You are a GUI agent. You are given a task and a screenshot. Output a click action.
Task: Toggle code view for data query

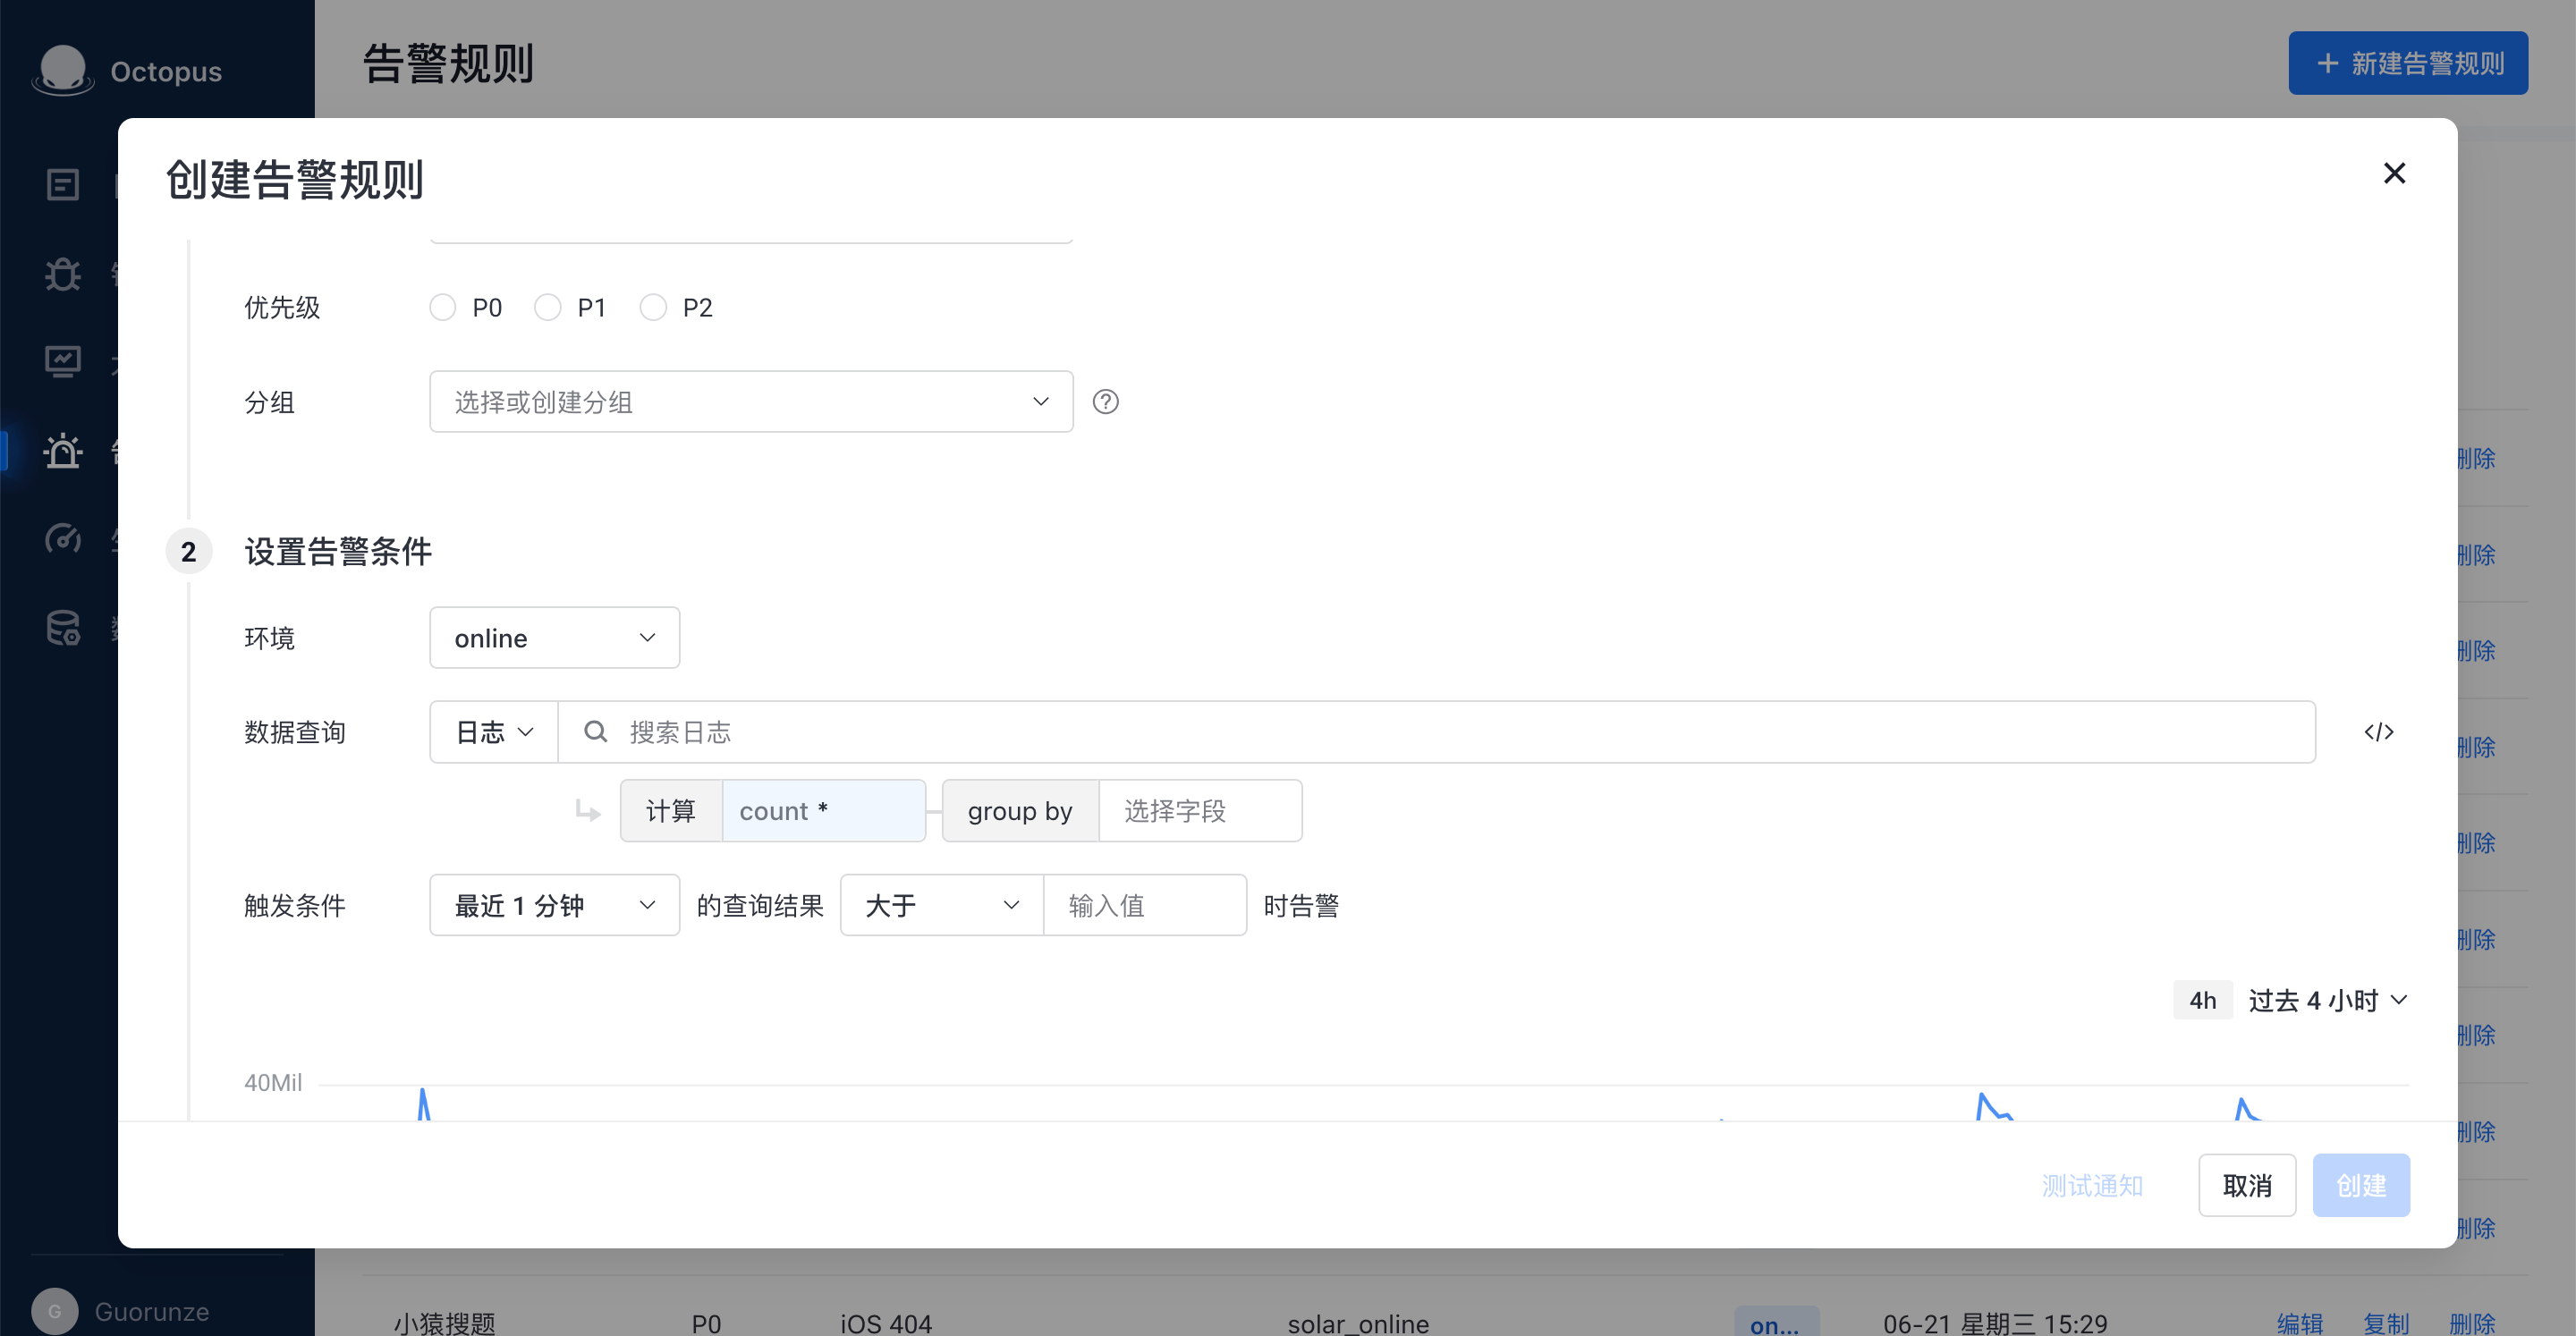click(2379, 732)
